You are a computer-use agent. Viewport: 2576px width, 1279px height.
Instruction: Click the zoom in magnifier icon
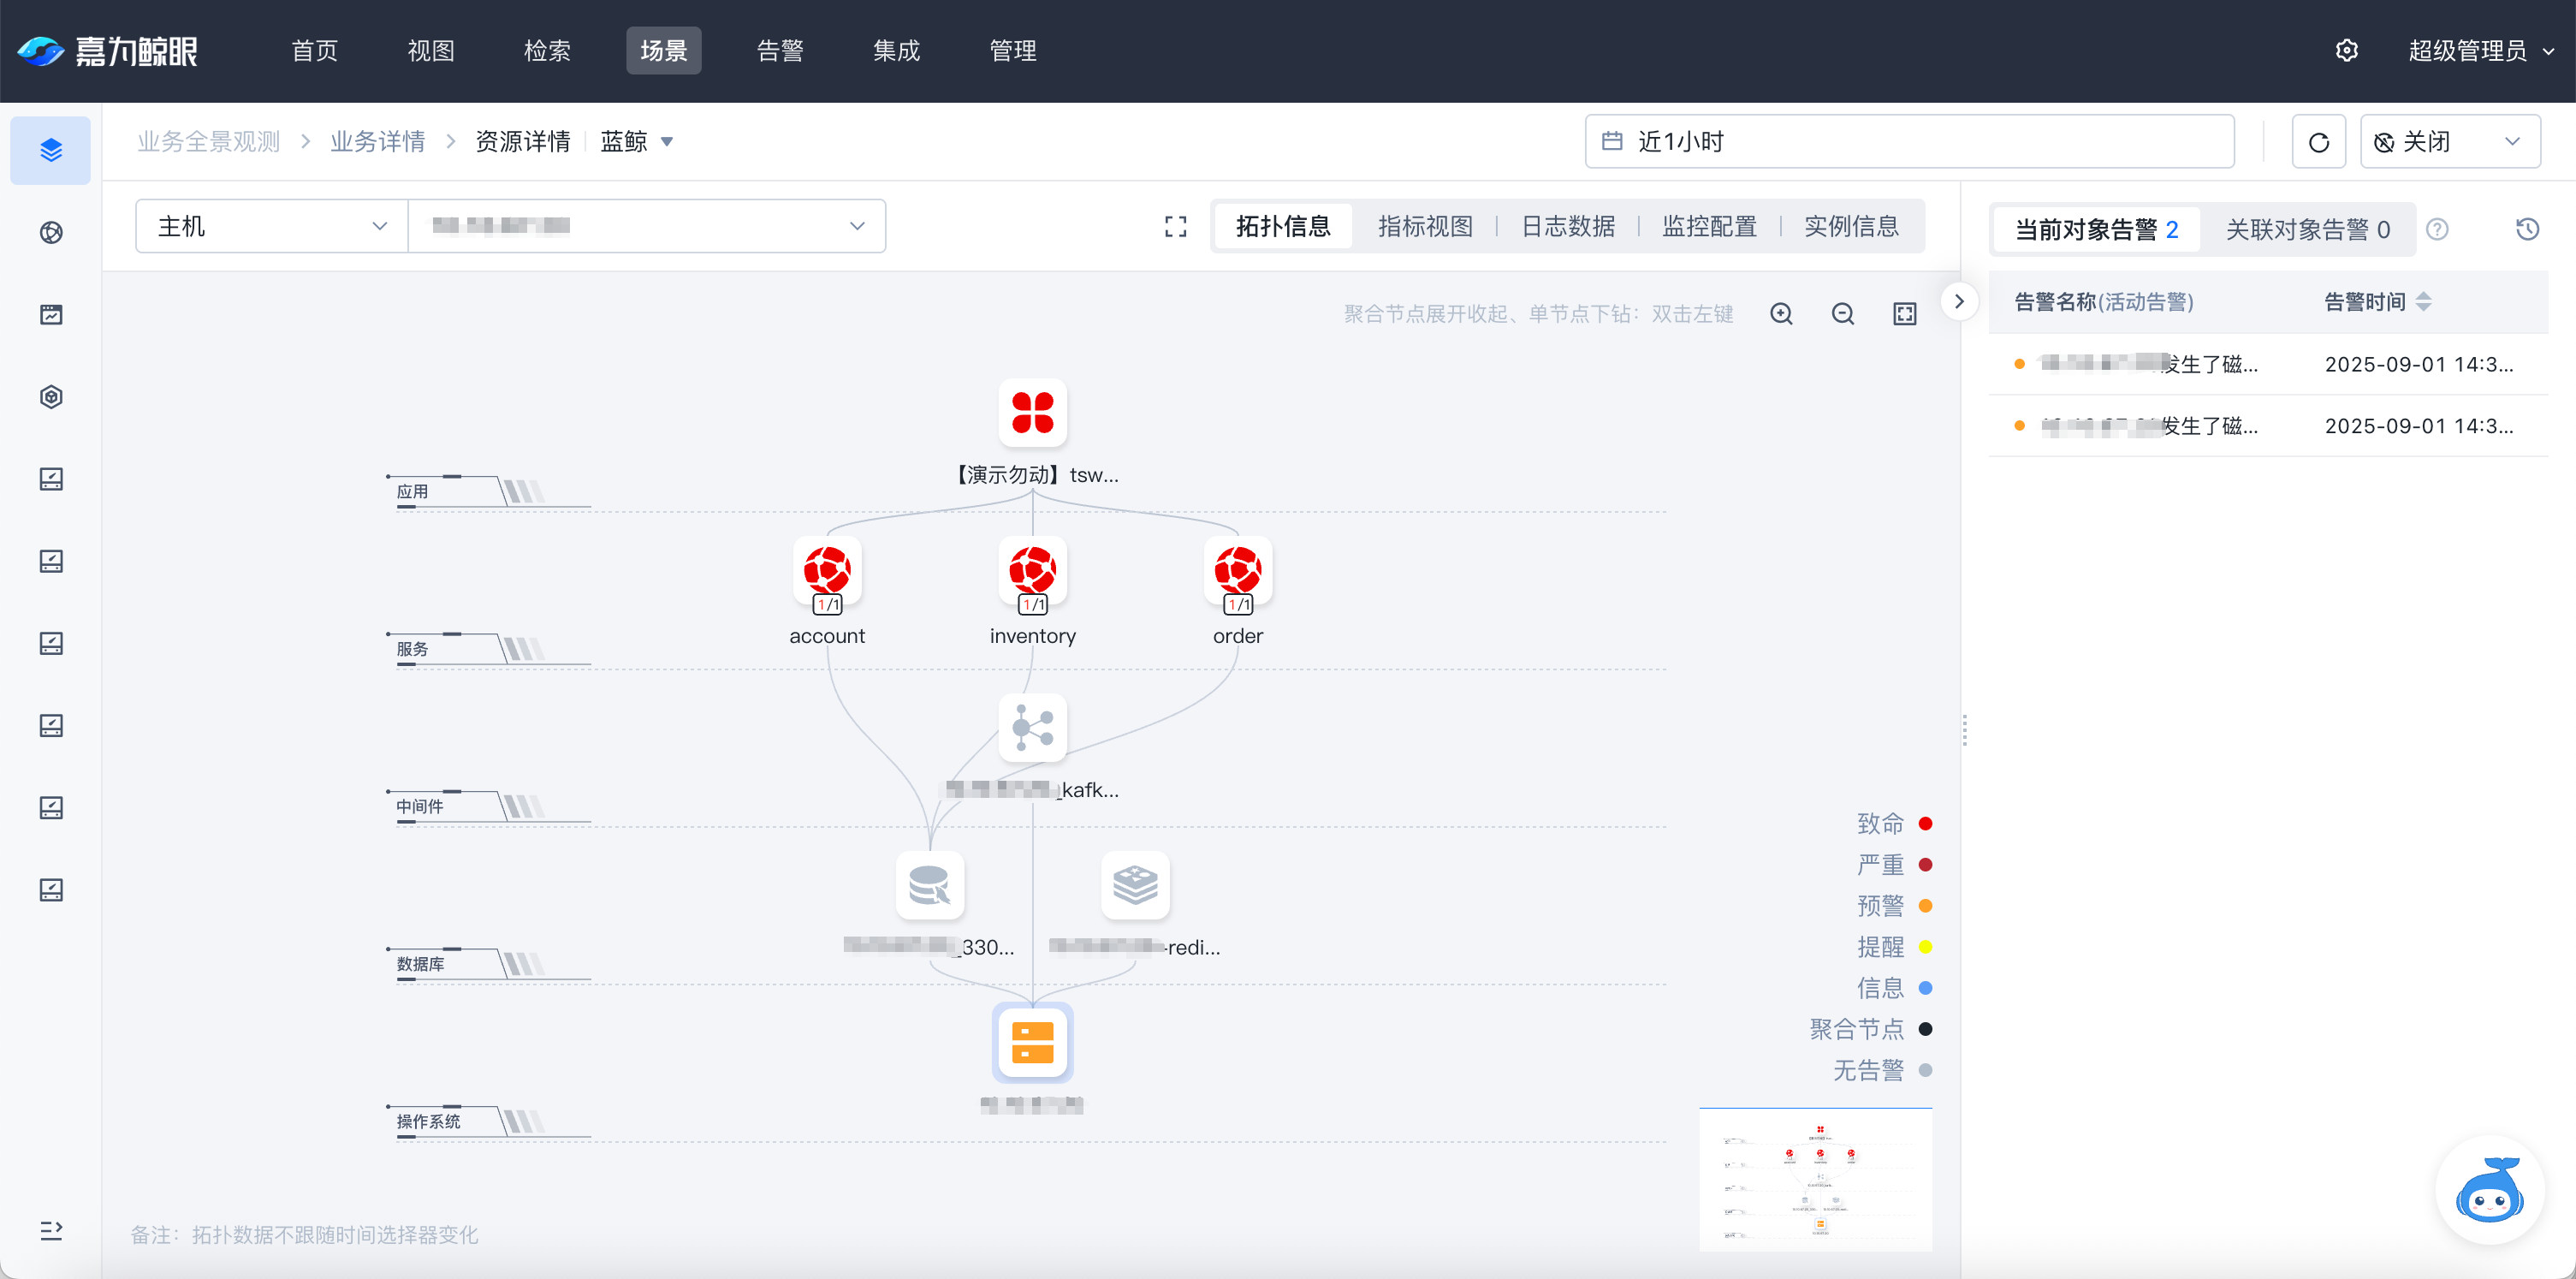pos(1781,314)
